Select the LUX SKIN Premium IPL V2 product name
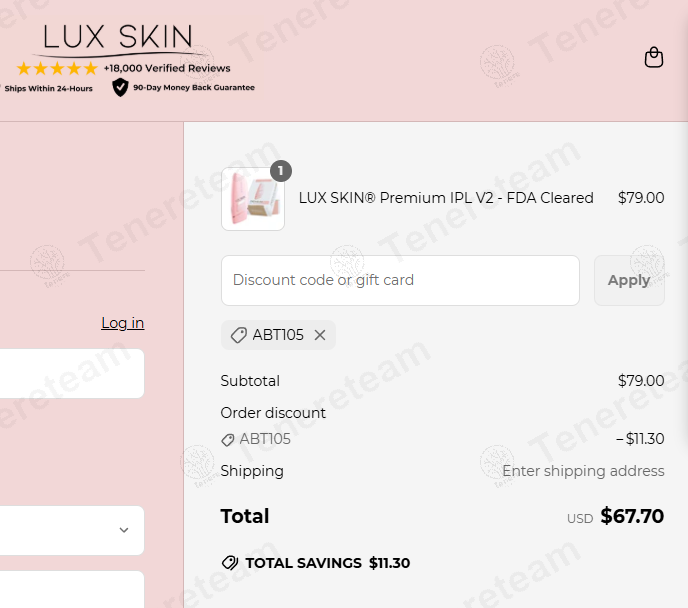688x608 pixels. (x=446, y=198)
